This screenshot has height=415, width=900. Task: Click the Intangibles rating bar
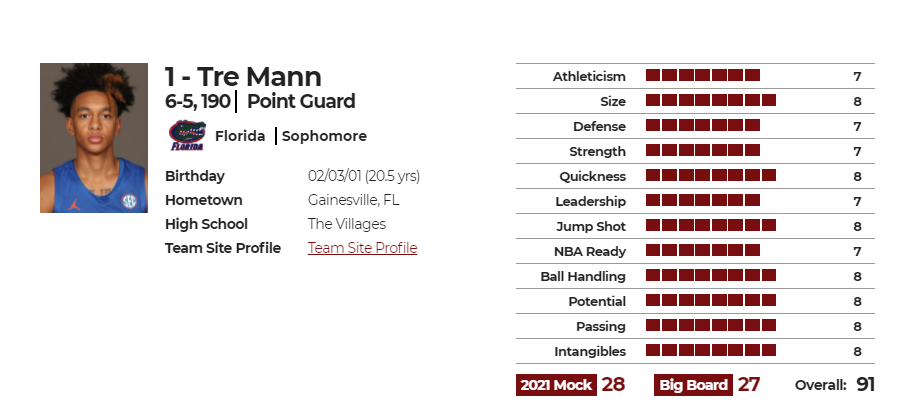click(x=711, y=350)
